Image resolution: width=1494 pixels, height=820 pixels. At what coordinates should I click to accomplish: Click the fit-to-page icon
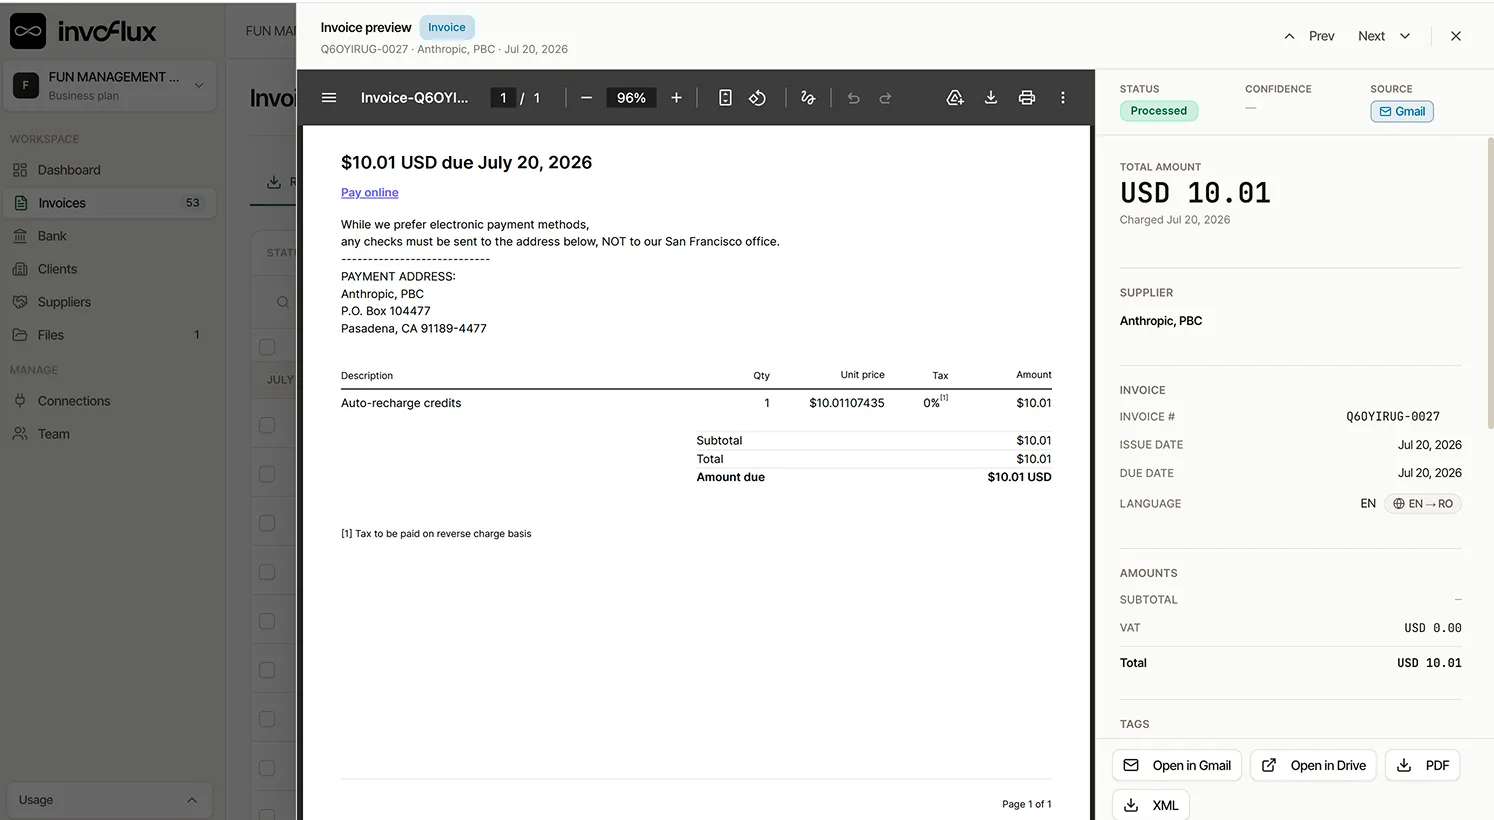pos(725,98)
